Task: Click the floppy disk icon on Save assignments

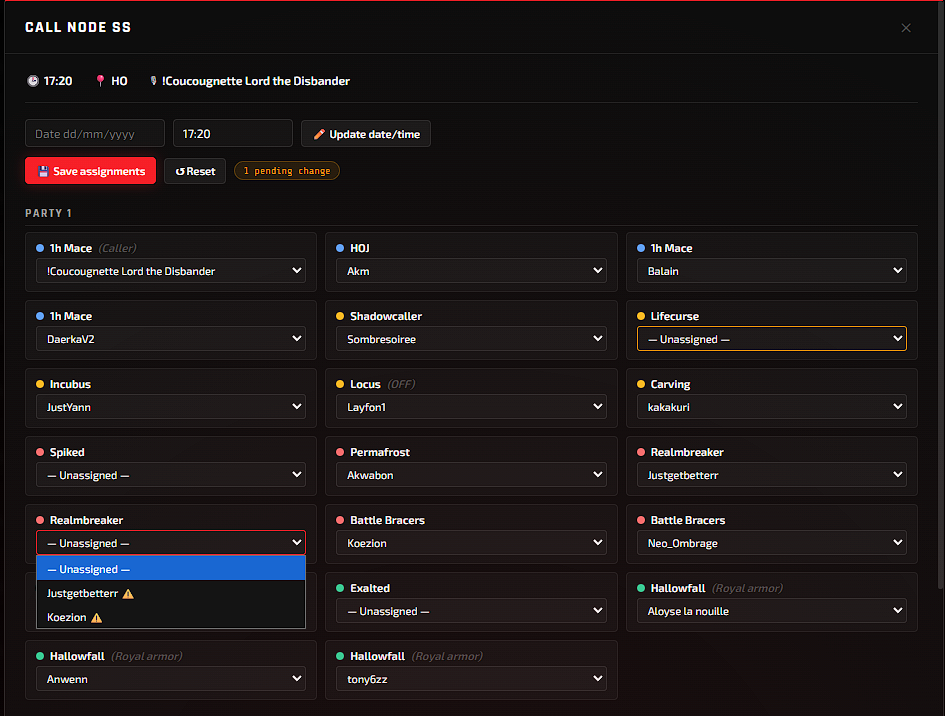Action: click(x=43, y=171)
